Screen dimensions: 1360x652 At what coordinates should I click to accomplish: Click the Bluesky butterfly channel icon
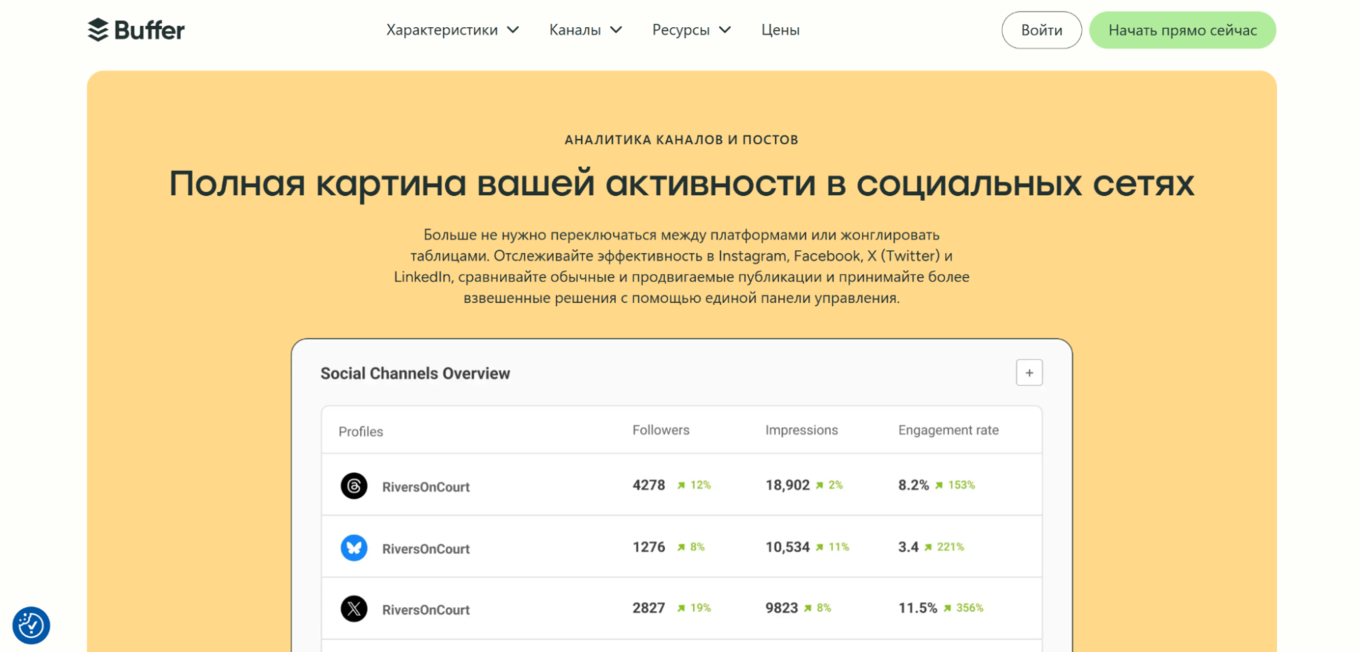point(354,548)
